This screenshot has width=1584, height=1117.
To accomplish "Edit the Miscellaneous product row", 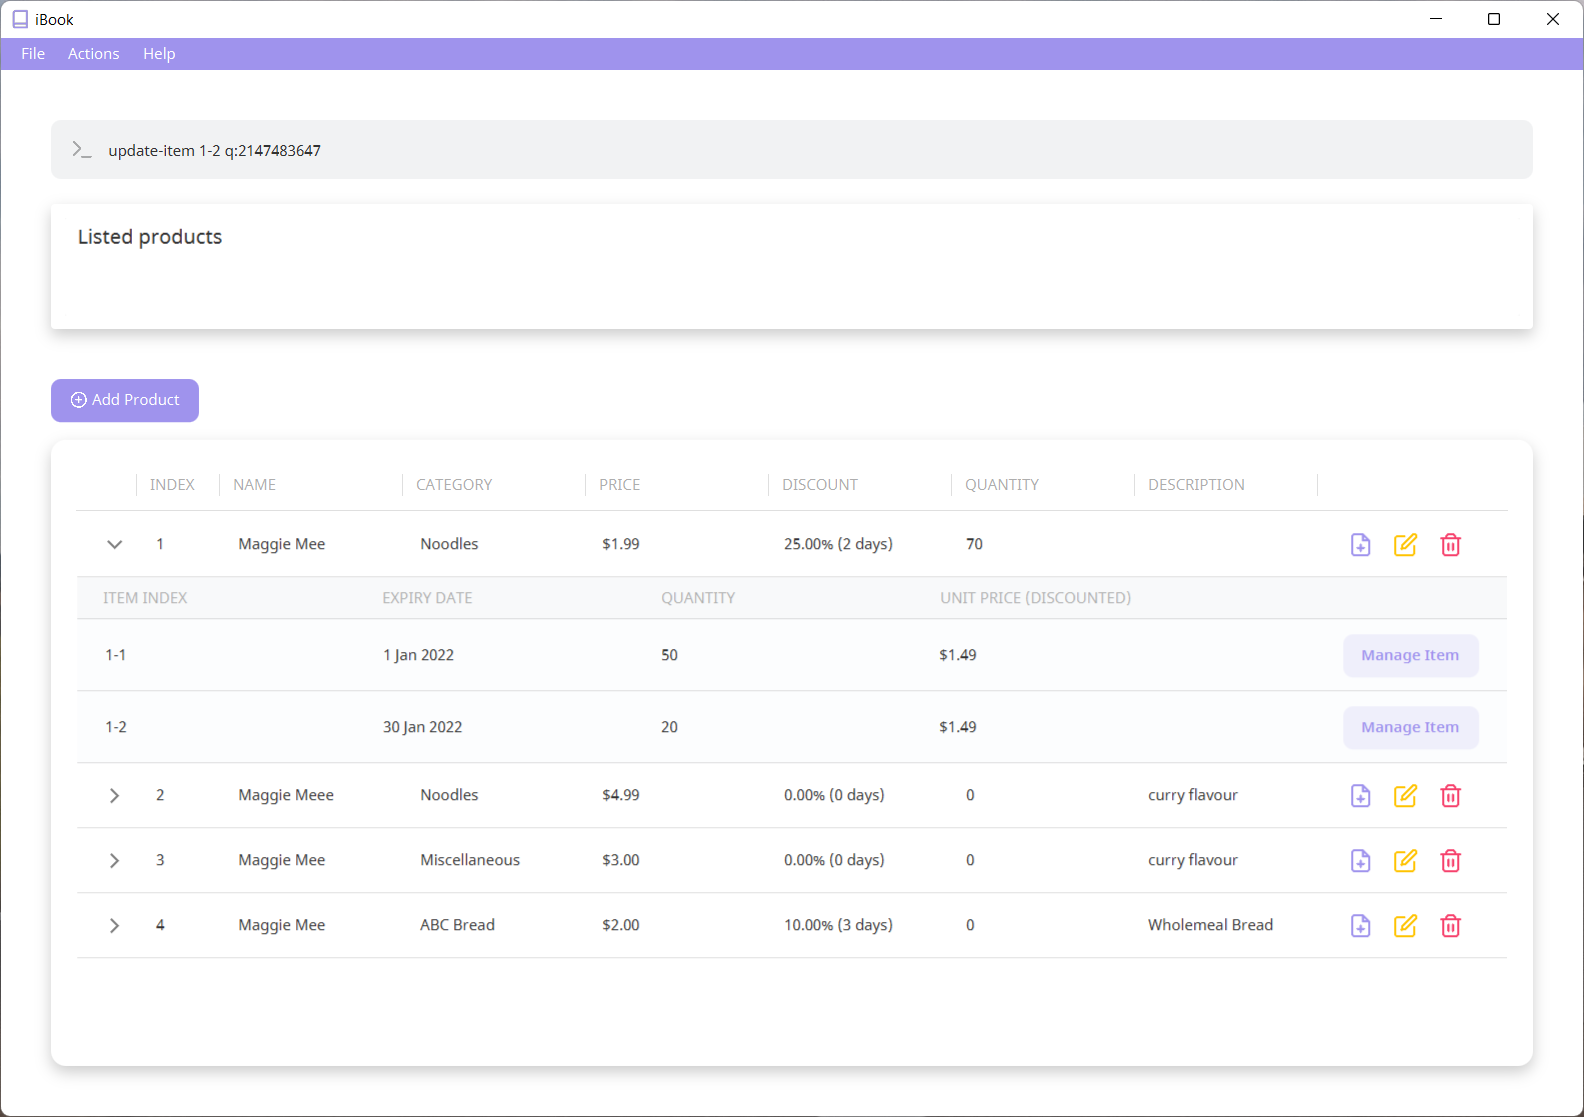I will click(x=1405, y=860).
